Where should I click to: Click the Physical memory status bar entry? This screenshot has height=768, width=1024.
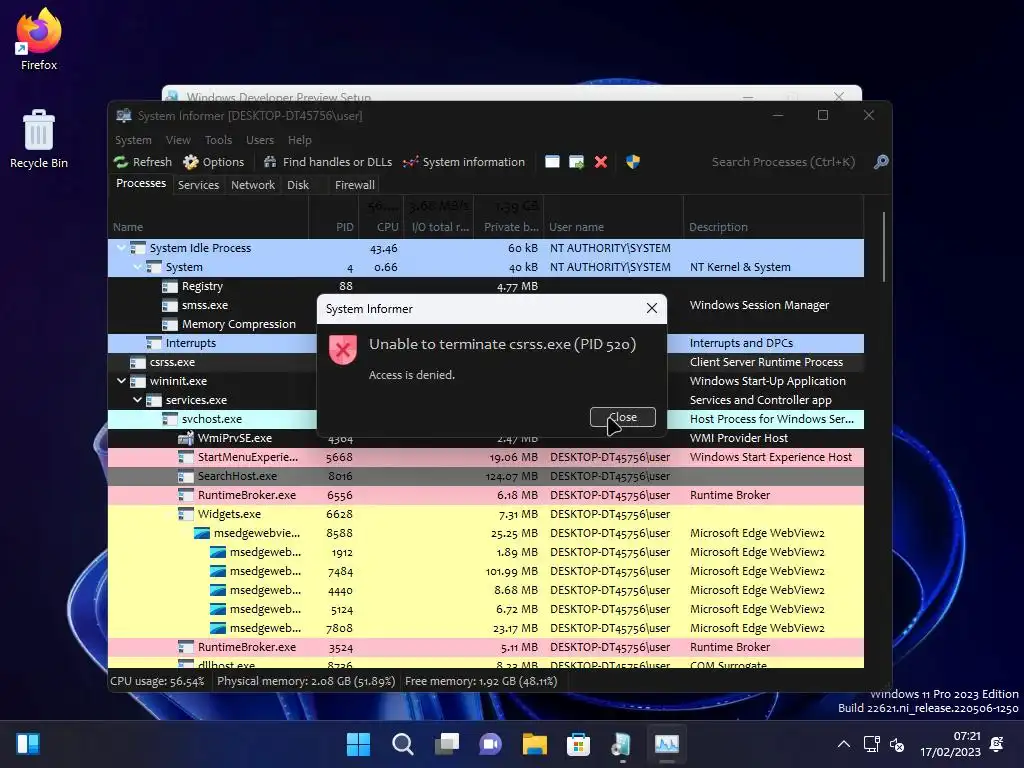tap(306, 681)
